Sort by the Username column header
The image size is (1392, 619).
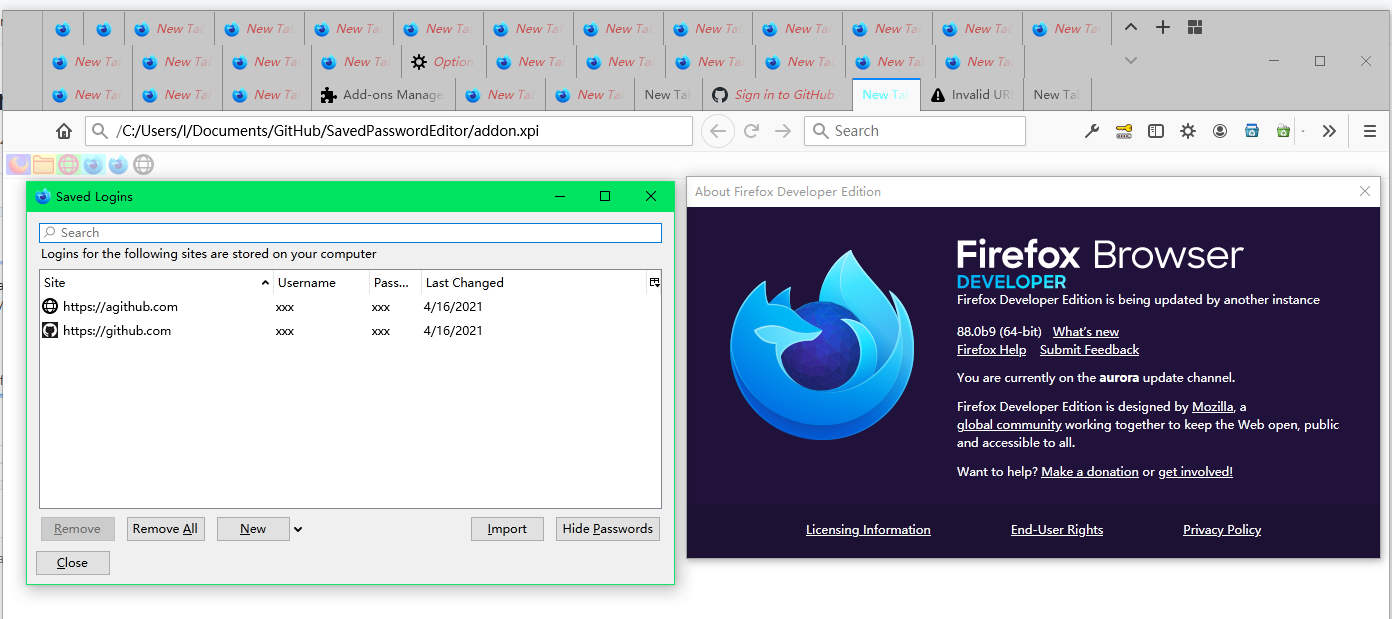(321, 283)
